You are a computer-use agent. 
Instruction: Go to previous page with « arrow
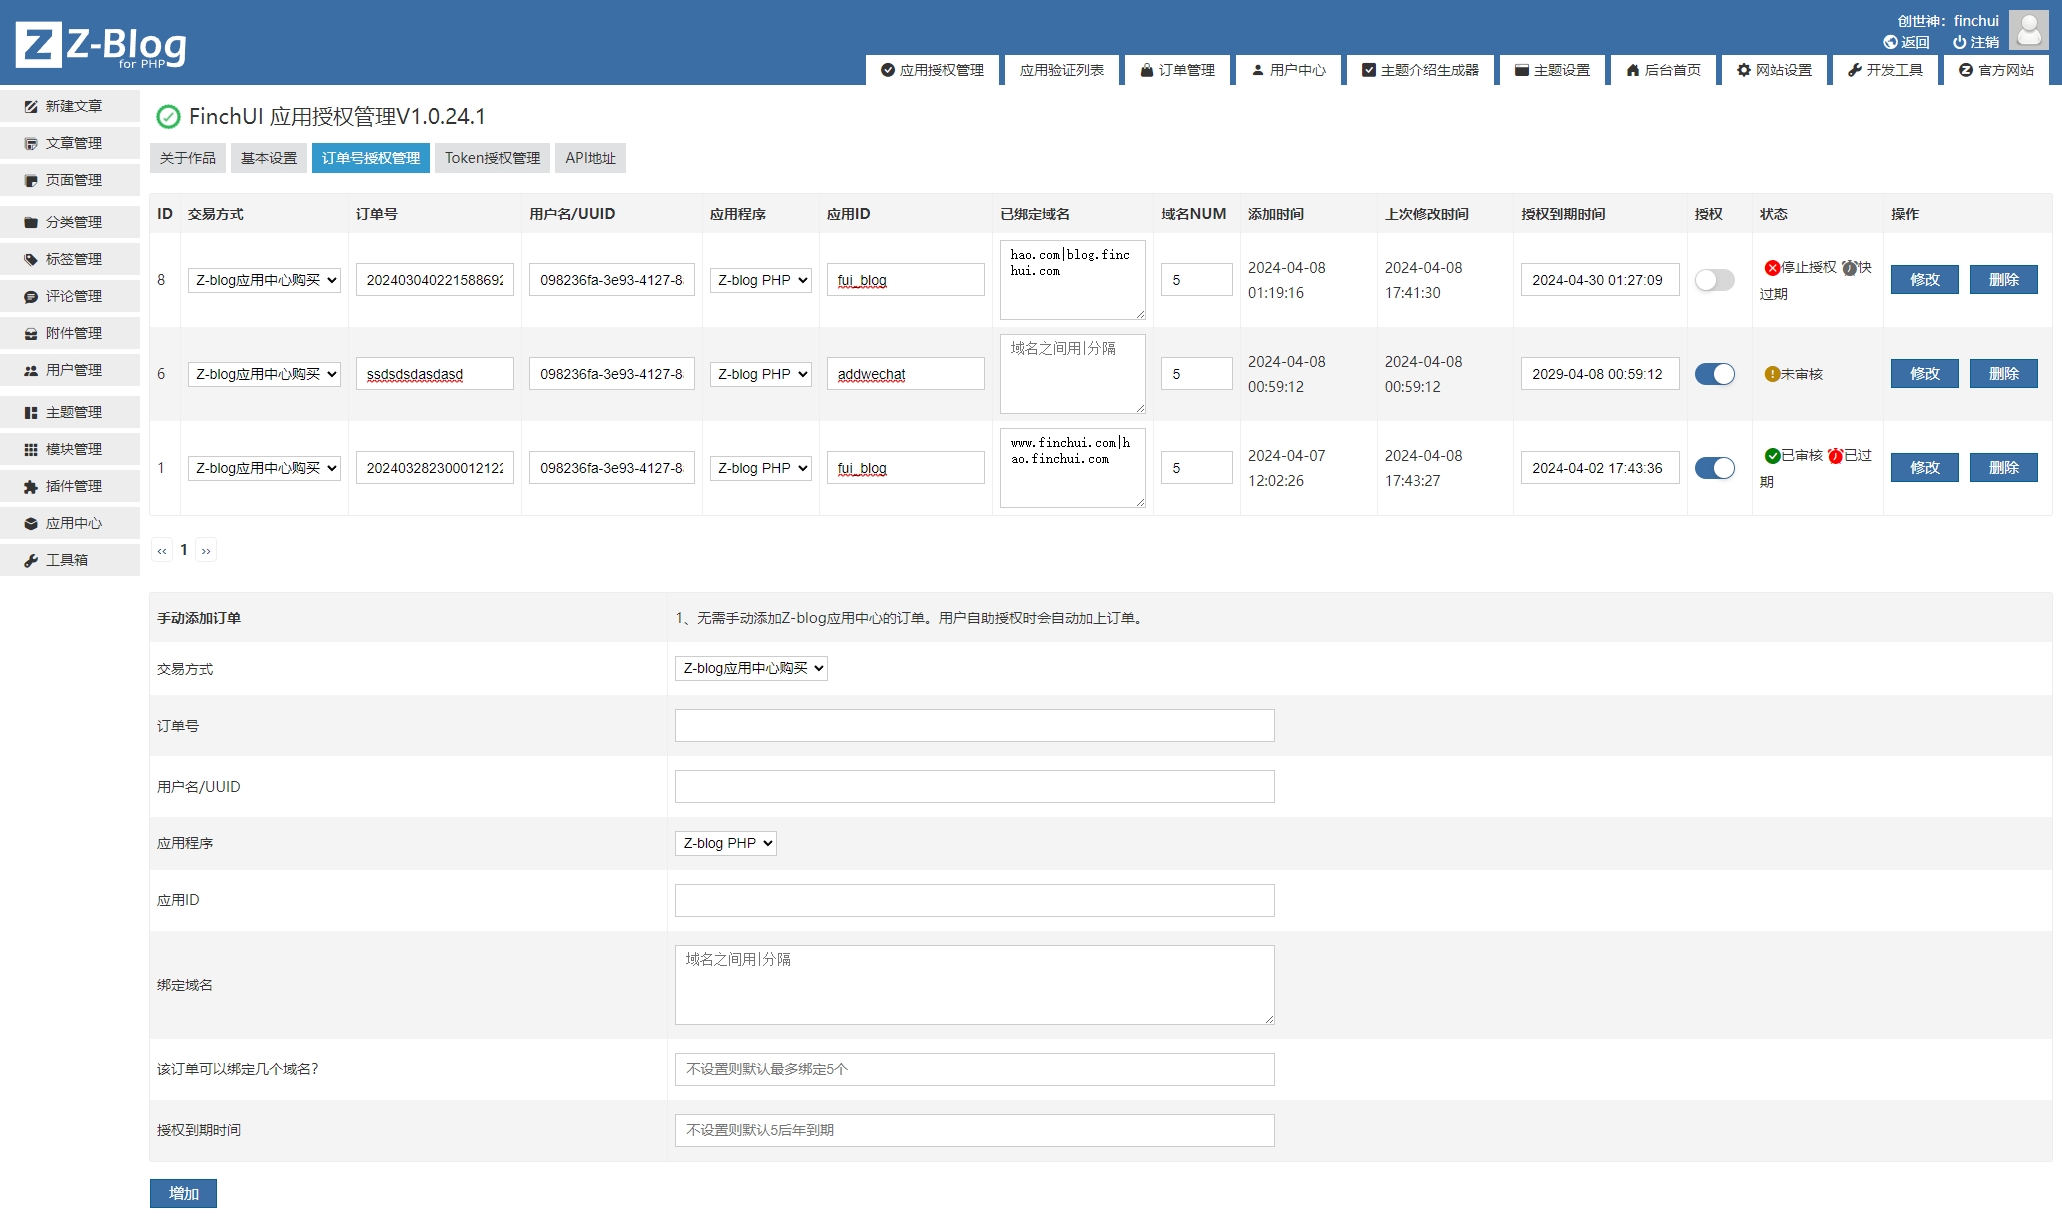click(x=162, y=550)
